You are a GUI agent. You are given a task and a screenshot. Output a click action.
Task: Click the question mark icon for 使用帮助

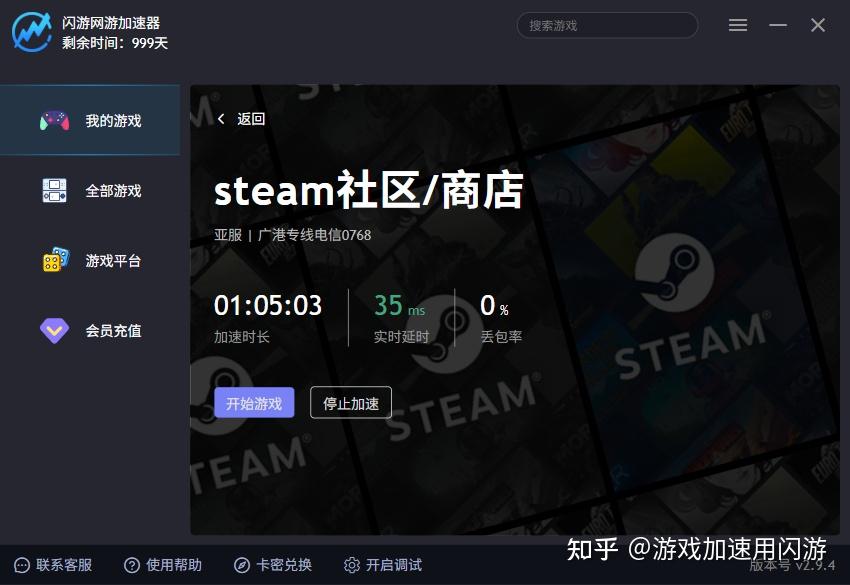click(x=132, y=565)
